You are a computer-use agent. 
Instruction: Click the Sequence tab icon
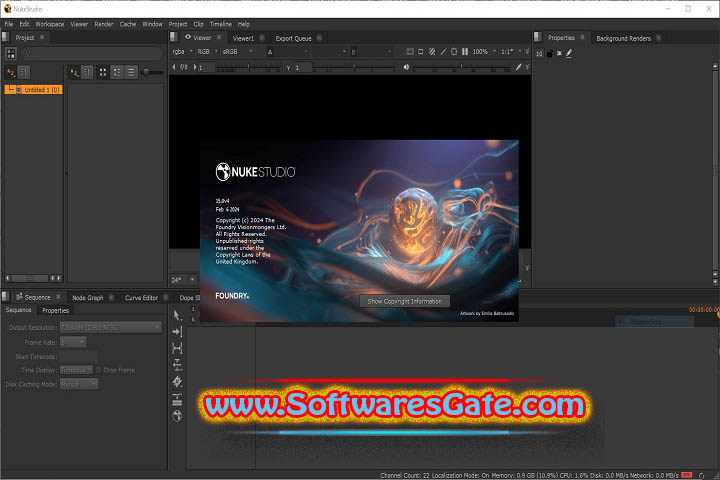19,297
